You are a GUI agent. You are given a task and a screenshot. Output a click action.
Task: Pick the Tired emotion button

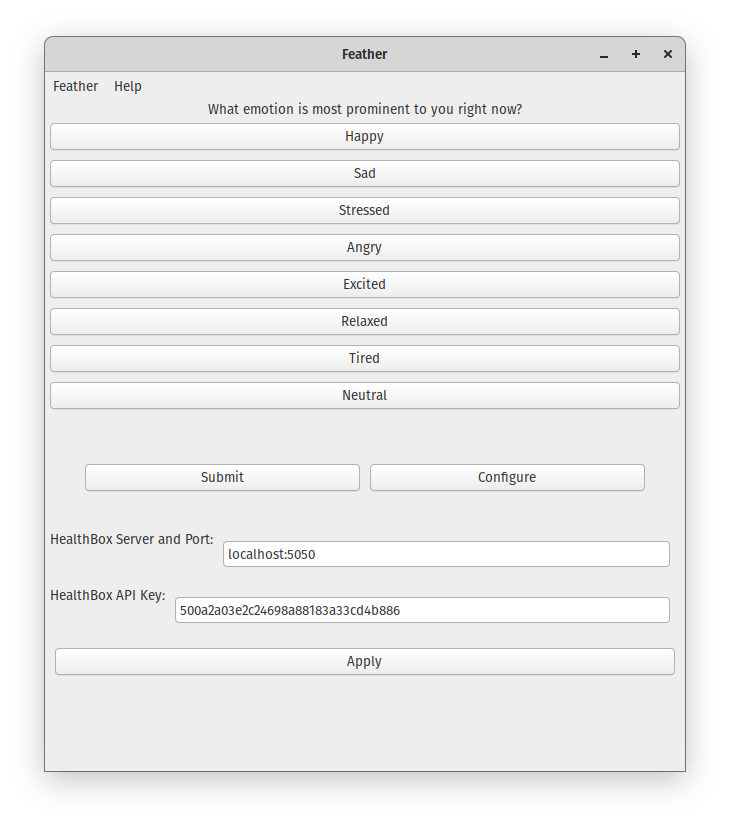(364, 359)
